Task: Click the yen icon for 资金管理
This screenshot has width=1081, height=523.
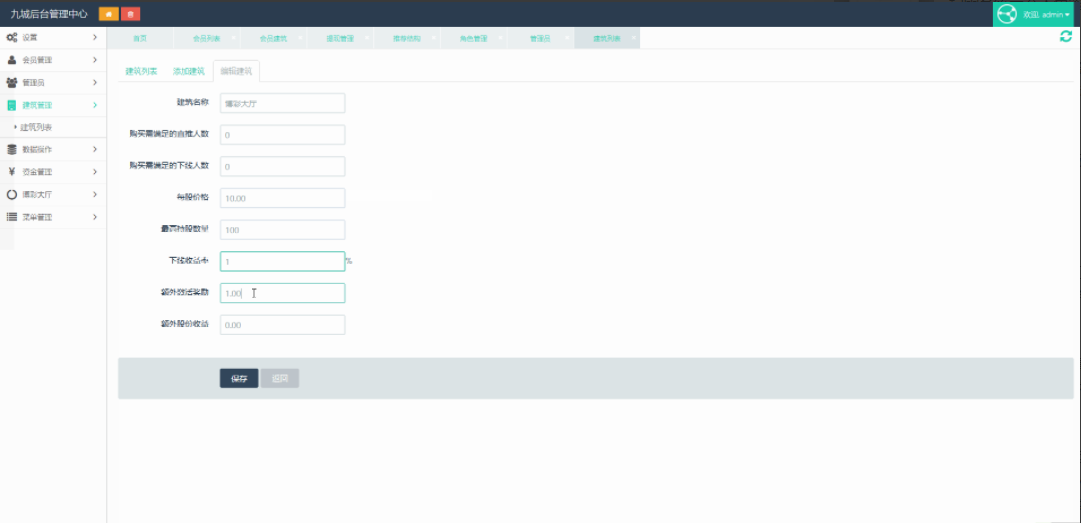Action: 12,172
